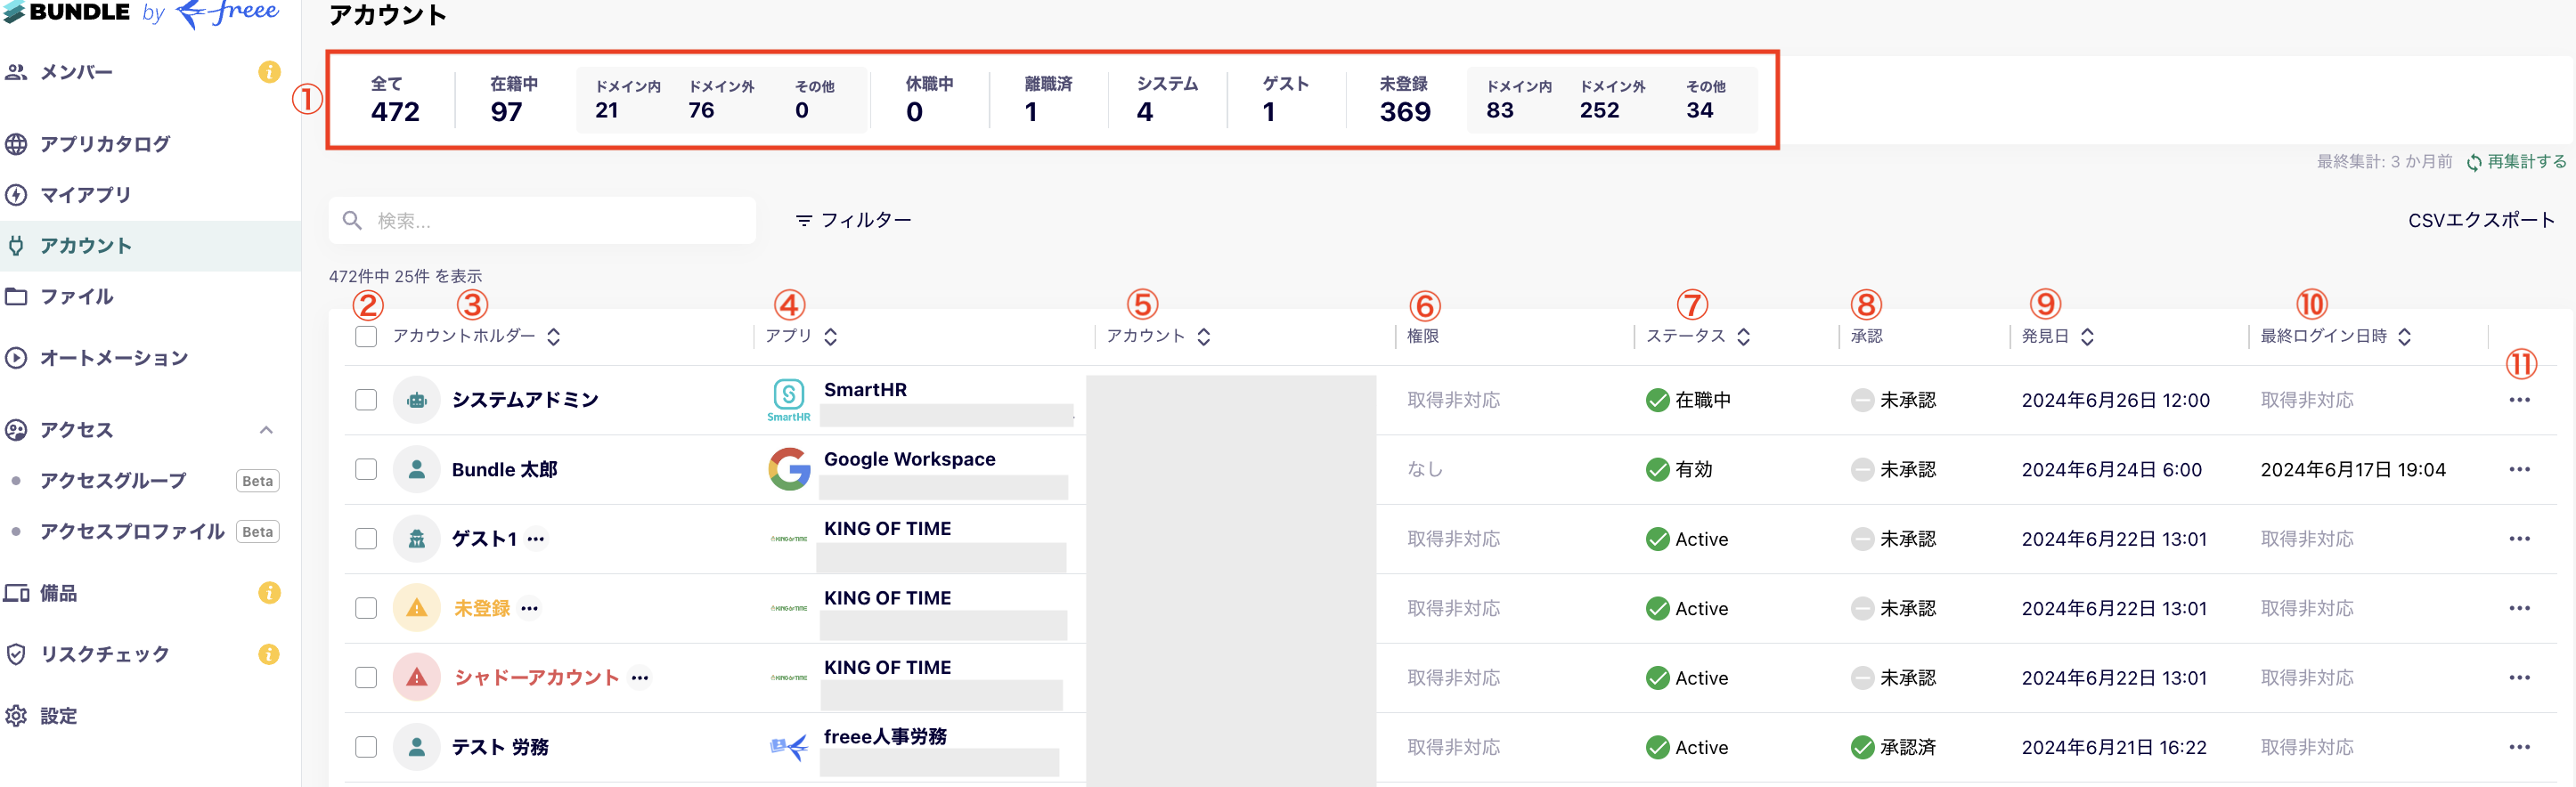Viewport: 2576px width, 787px height.
Task: Click the members people icon in sidebar
Action: point(16,72)
